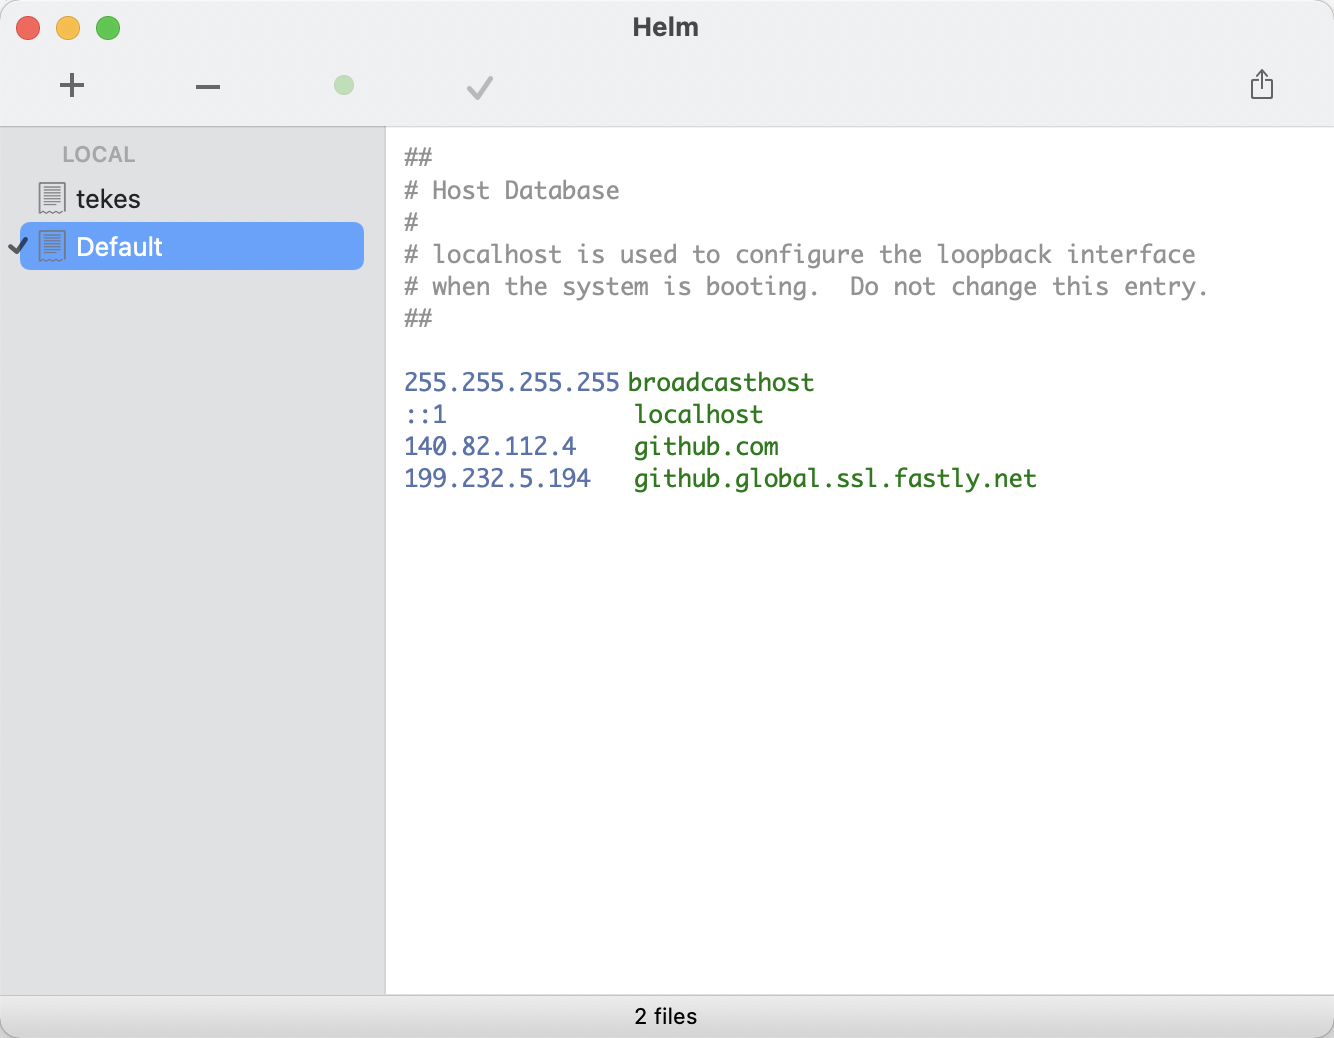1334x1038 pixels.
Task: Click the 'localhost is used to configure' comment
Action: [800, 254]
